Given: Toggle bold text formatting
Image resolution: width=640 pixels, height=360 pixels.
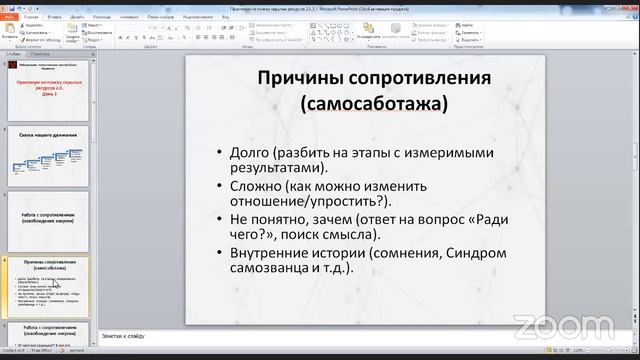Looking at the screenshot, I should pyautogui.click(x=120, y=38).
